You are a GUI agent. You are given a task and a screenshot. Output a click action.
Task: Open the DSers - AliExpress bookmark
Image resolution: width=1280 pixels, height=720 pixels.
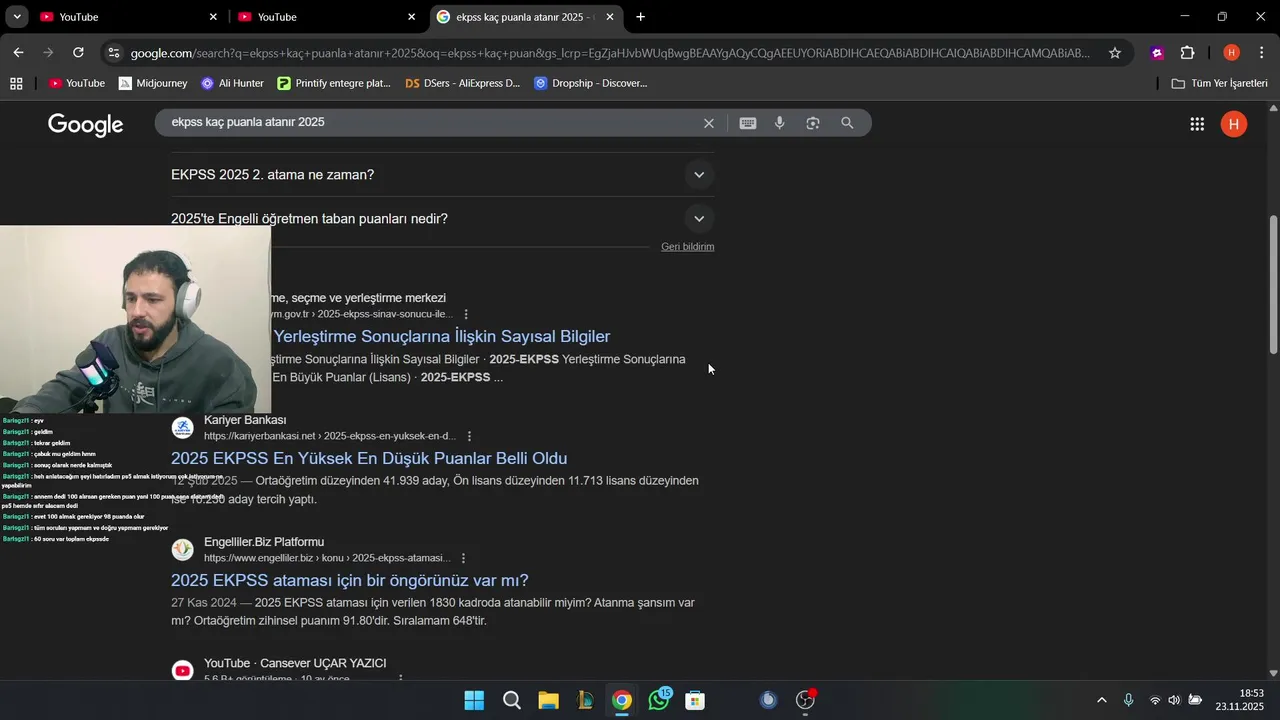click(x=463, y=84)
